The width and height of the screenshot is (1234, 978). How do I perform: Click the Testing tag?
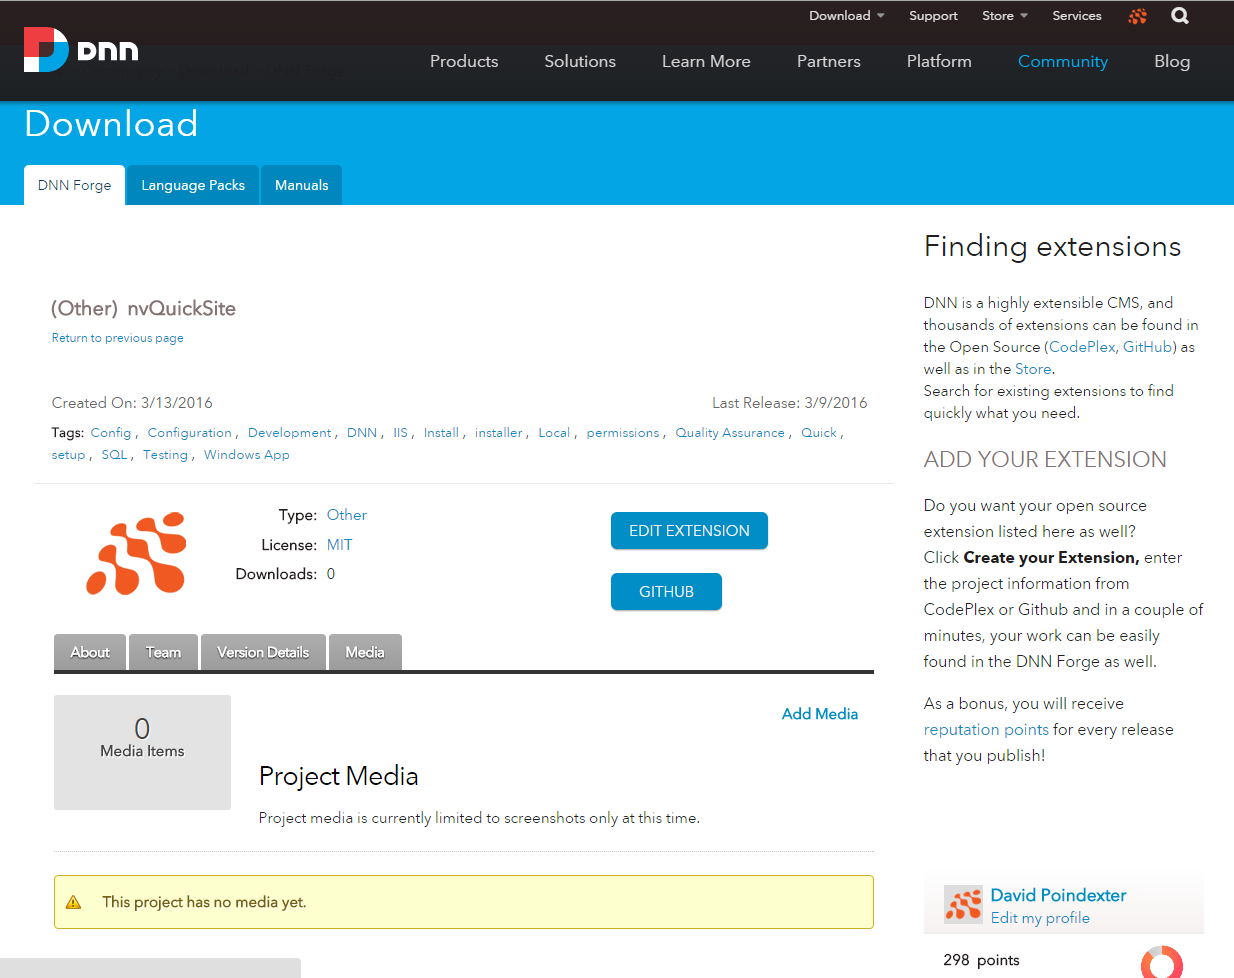coord(165,455)
